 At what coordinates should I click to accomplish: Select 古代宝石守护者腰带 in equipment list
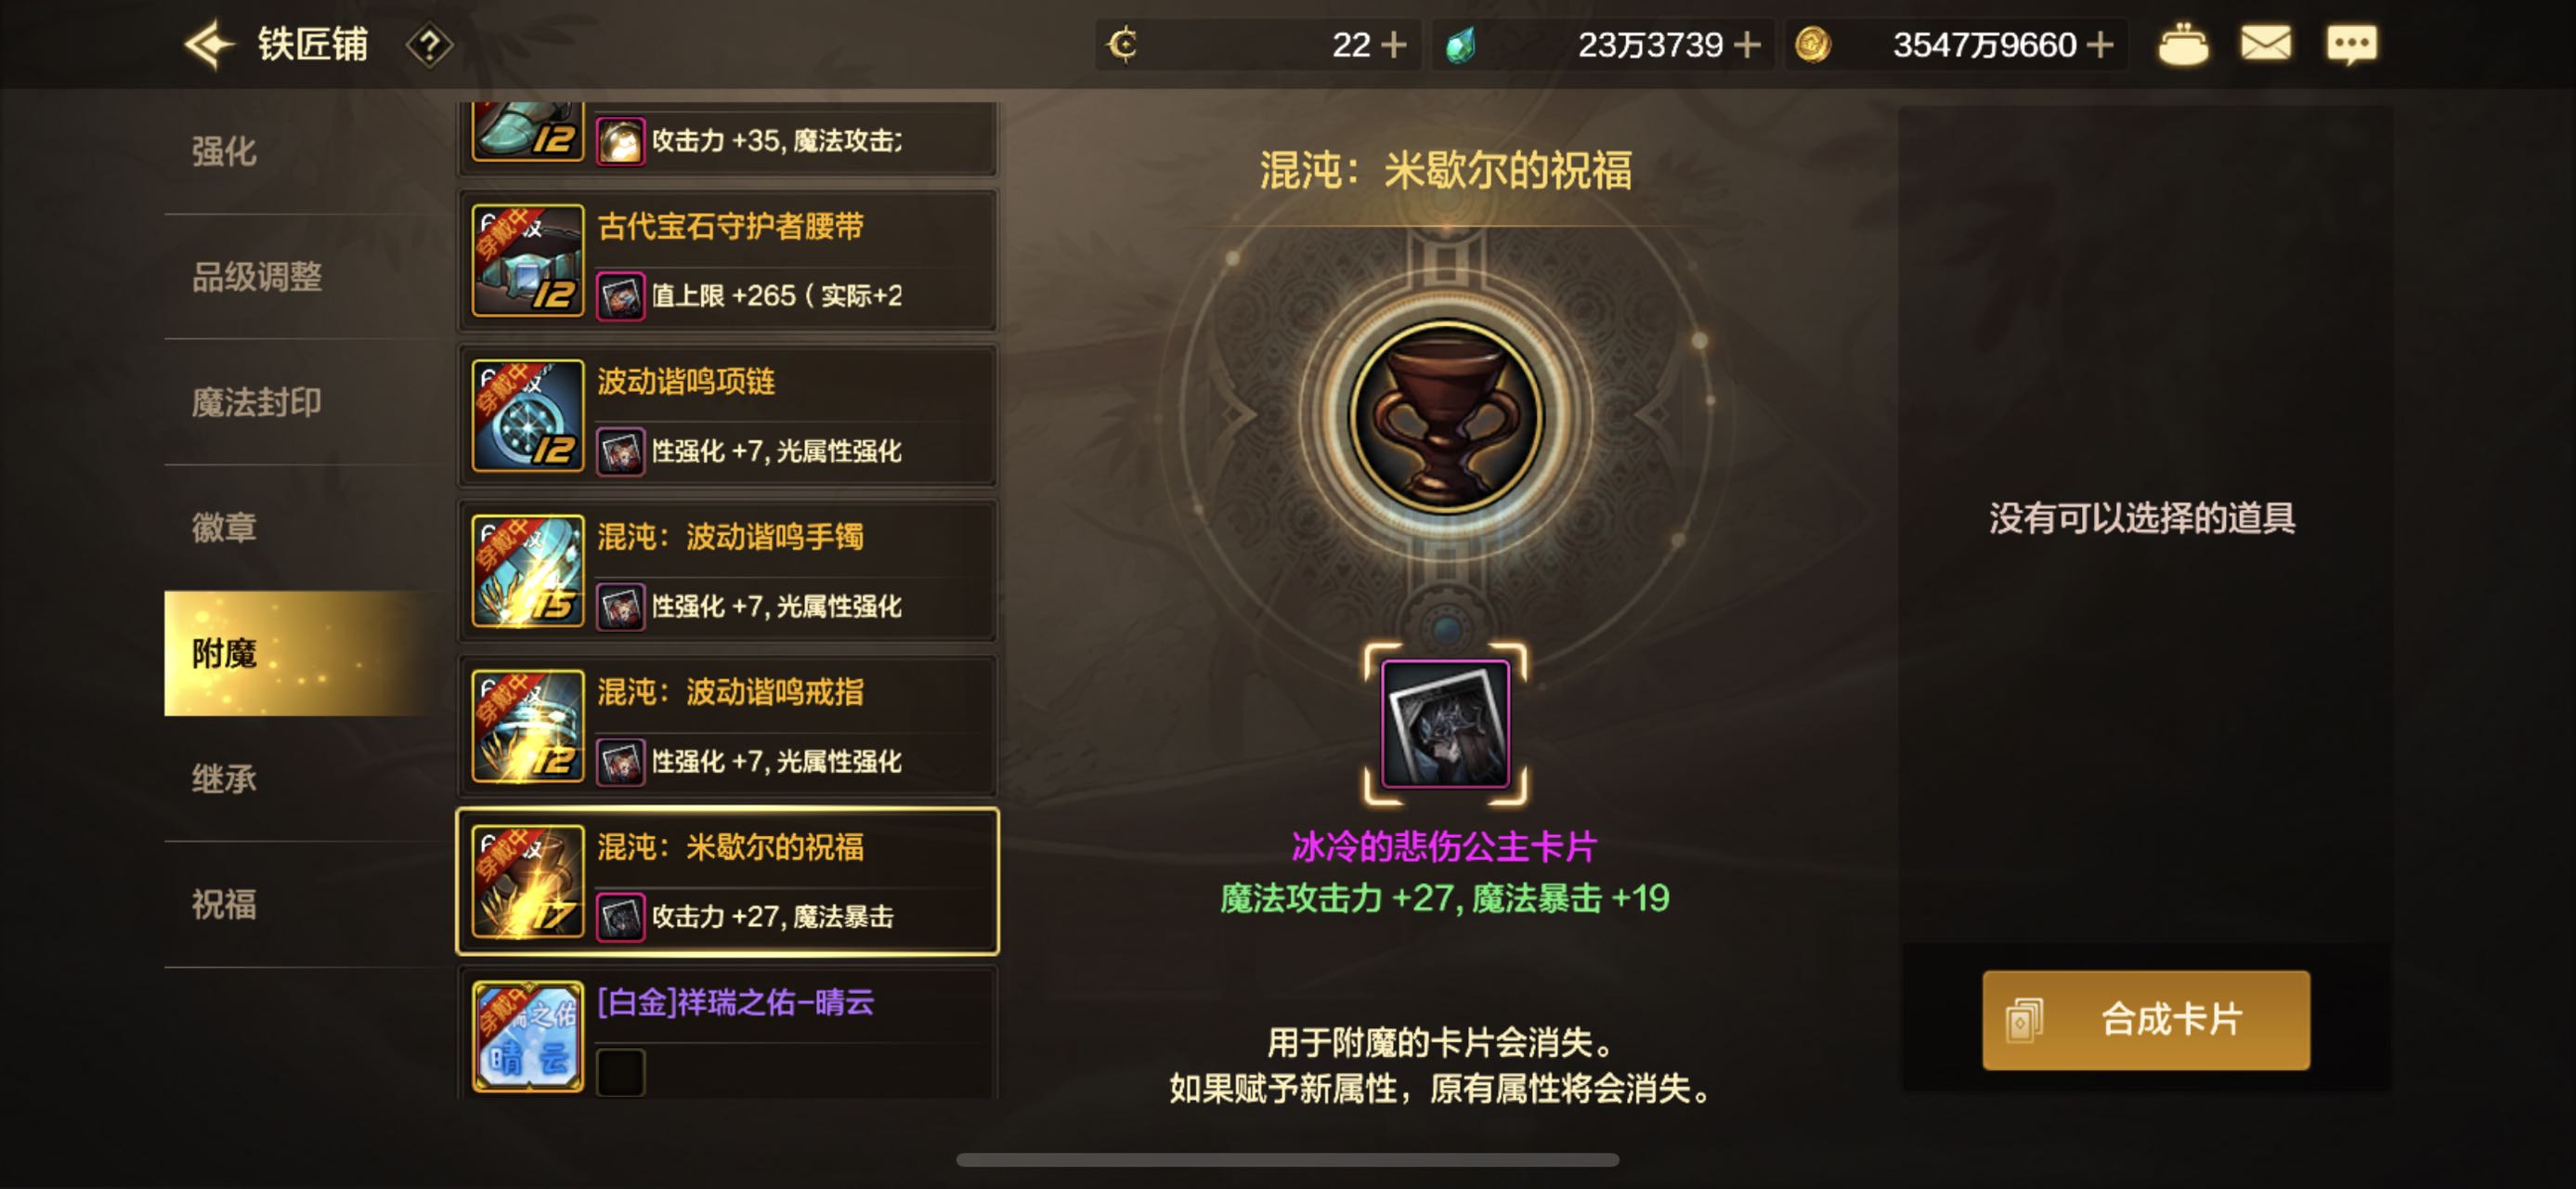728,260
